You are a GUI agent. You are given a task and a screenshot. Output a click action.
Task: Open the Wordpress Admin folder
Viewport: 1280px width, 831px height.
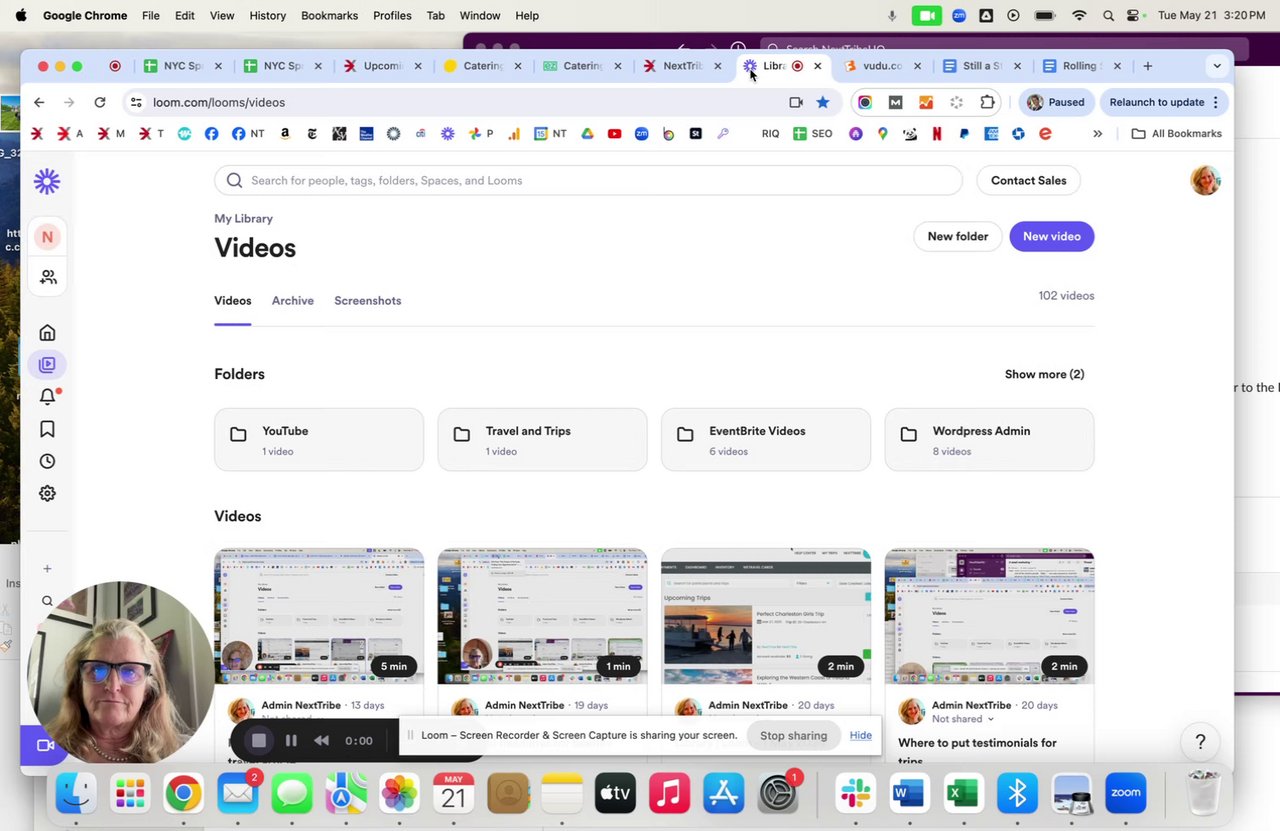pos(989,439)
